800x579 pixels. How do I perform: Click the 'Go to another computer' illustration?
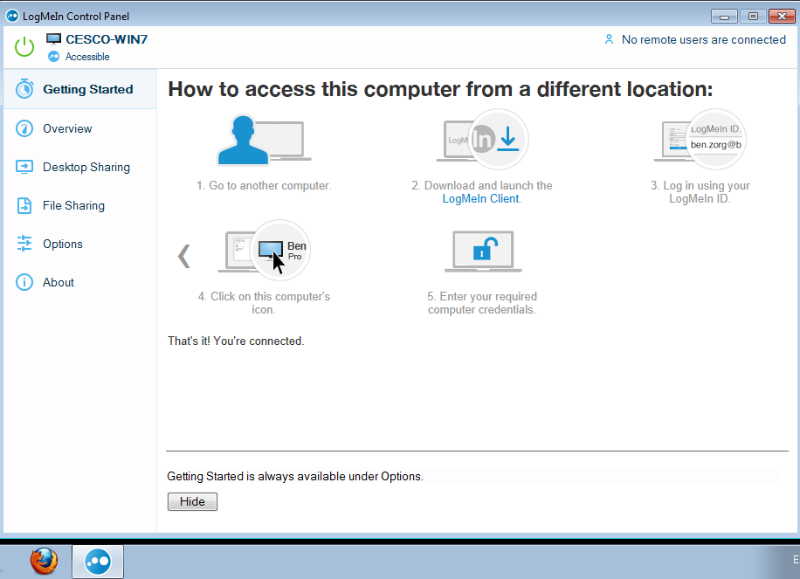click(x=263, y=141)
